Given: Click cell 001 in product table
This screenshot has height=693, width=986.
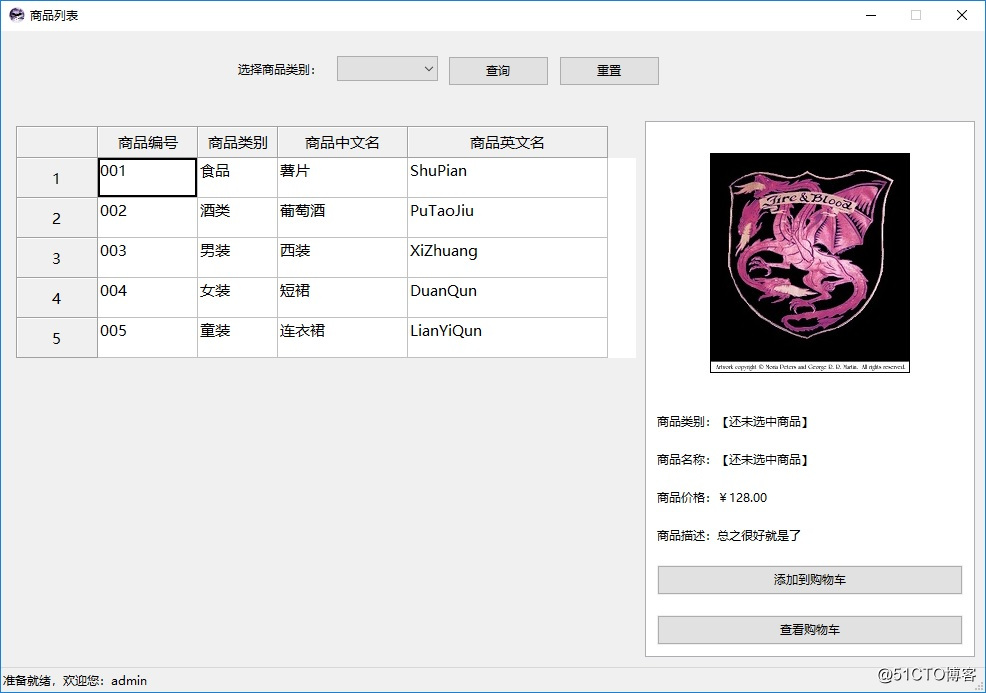Looking at the screenshot, I should tap(148, 177).
